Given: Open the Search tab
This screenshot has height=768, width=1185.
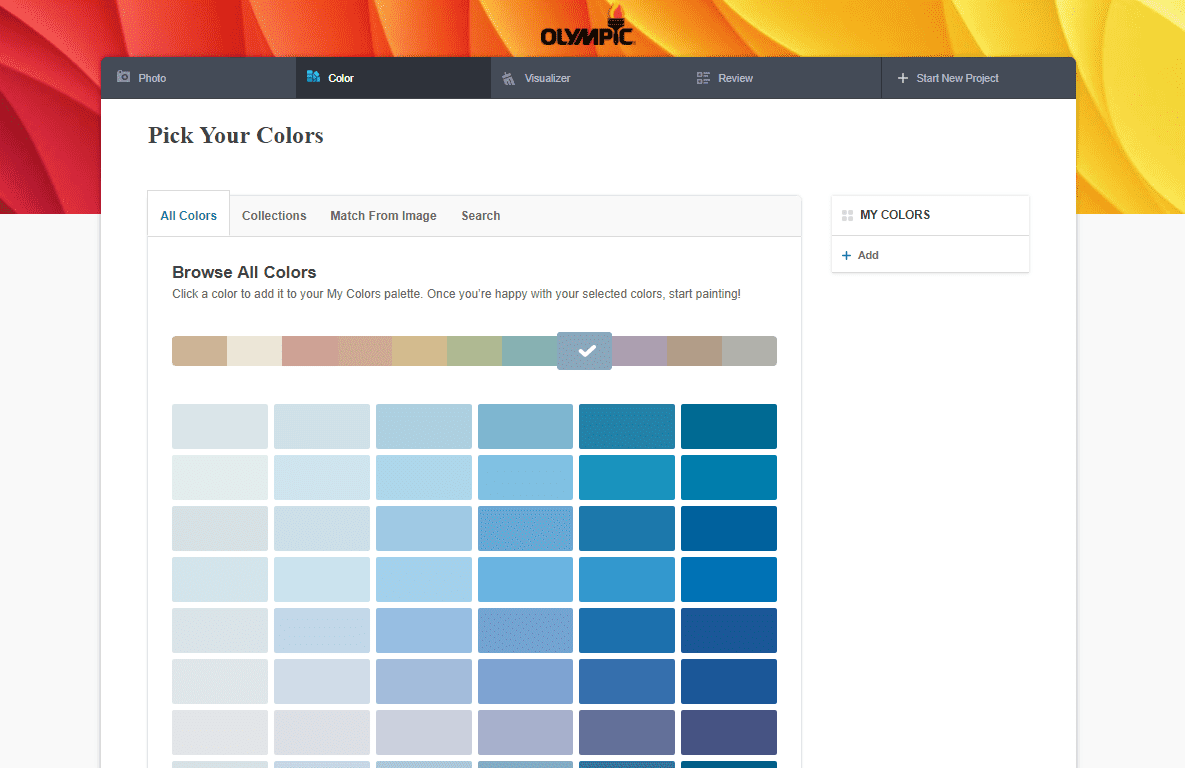Looking at the screenshot, I should point(481,215).
